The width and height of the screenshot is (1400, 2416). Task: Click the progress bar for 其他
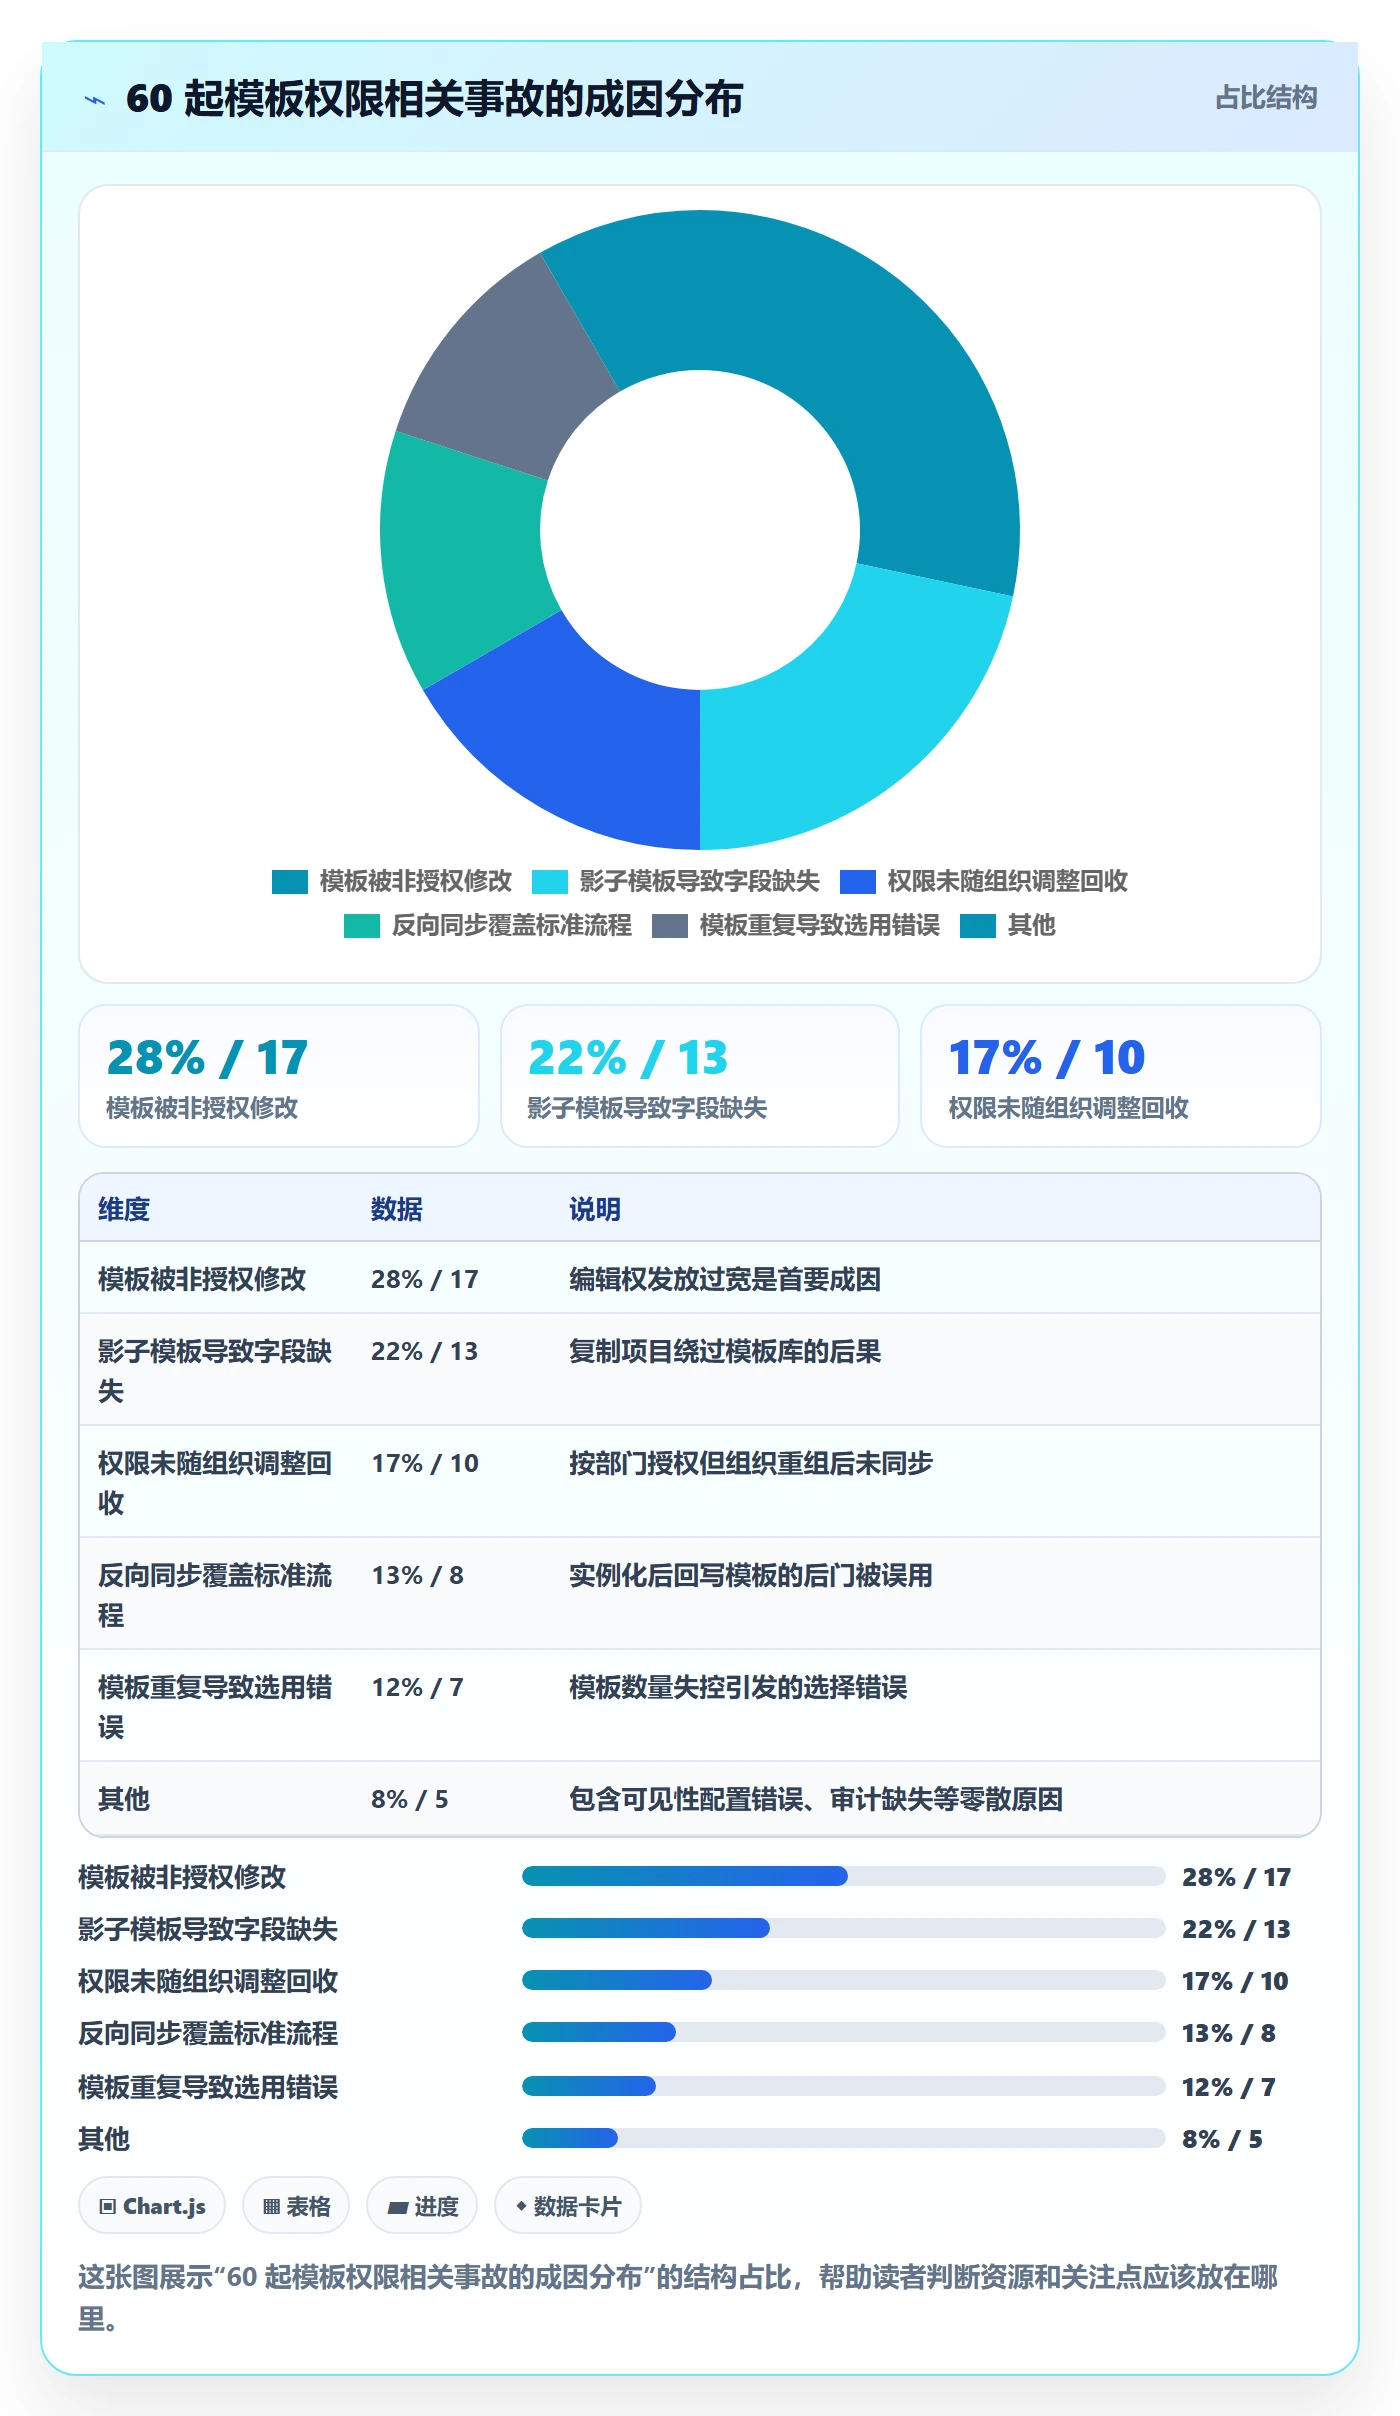click(843, 2138)
